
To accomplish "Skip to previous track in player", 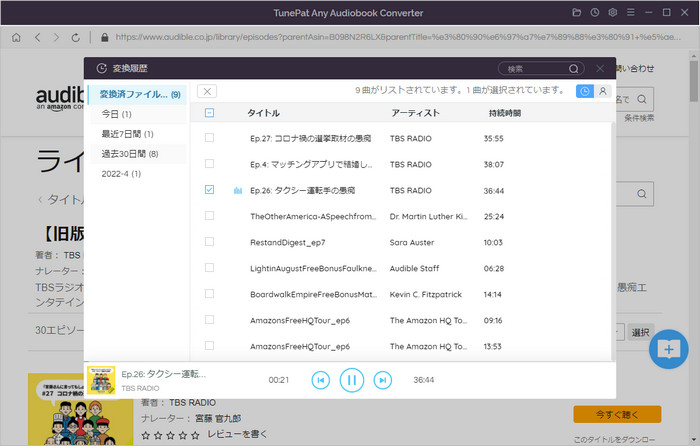I will [321, 380].
